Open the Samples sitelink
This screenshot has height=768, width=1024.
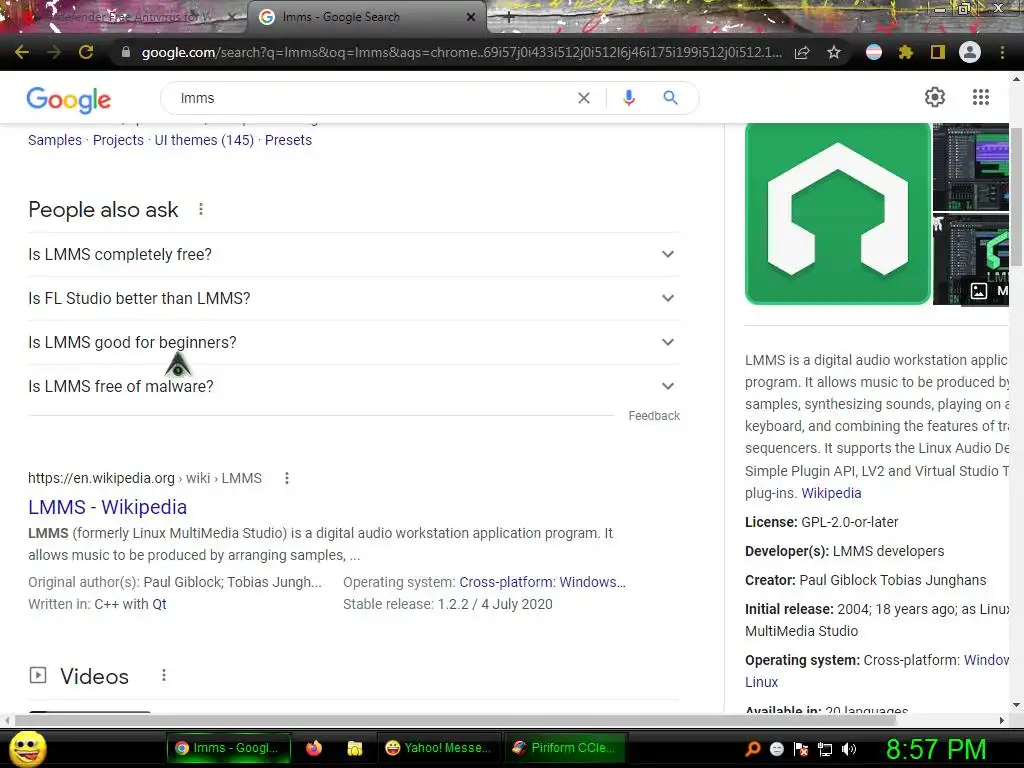click(55, 140)
